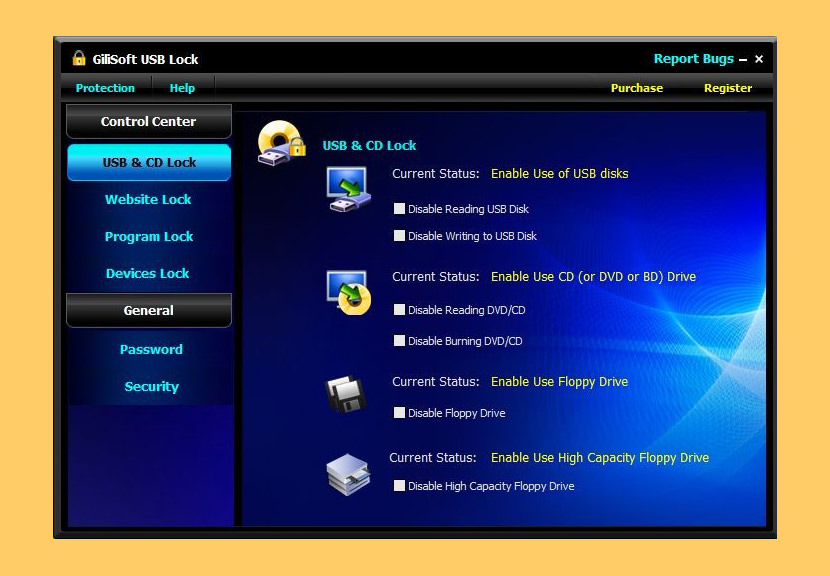Click the padlock icon in the title bar
The image size is (830, 576).
pos(77,58)
